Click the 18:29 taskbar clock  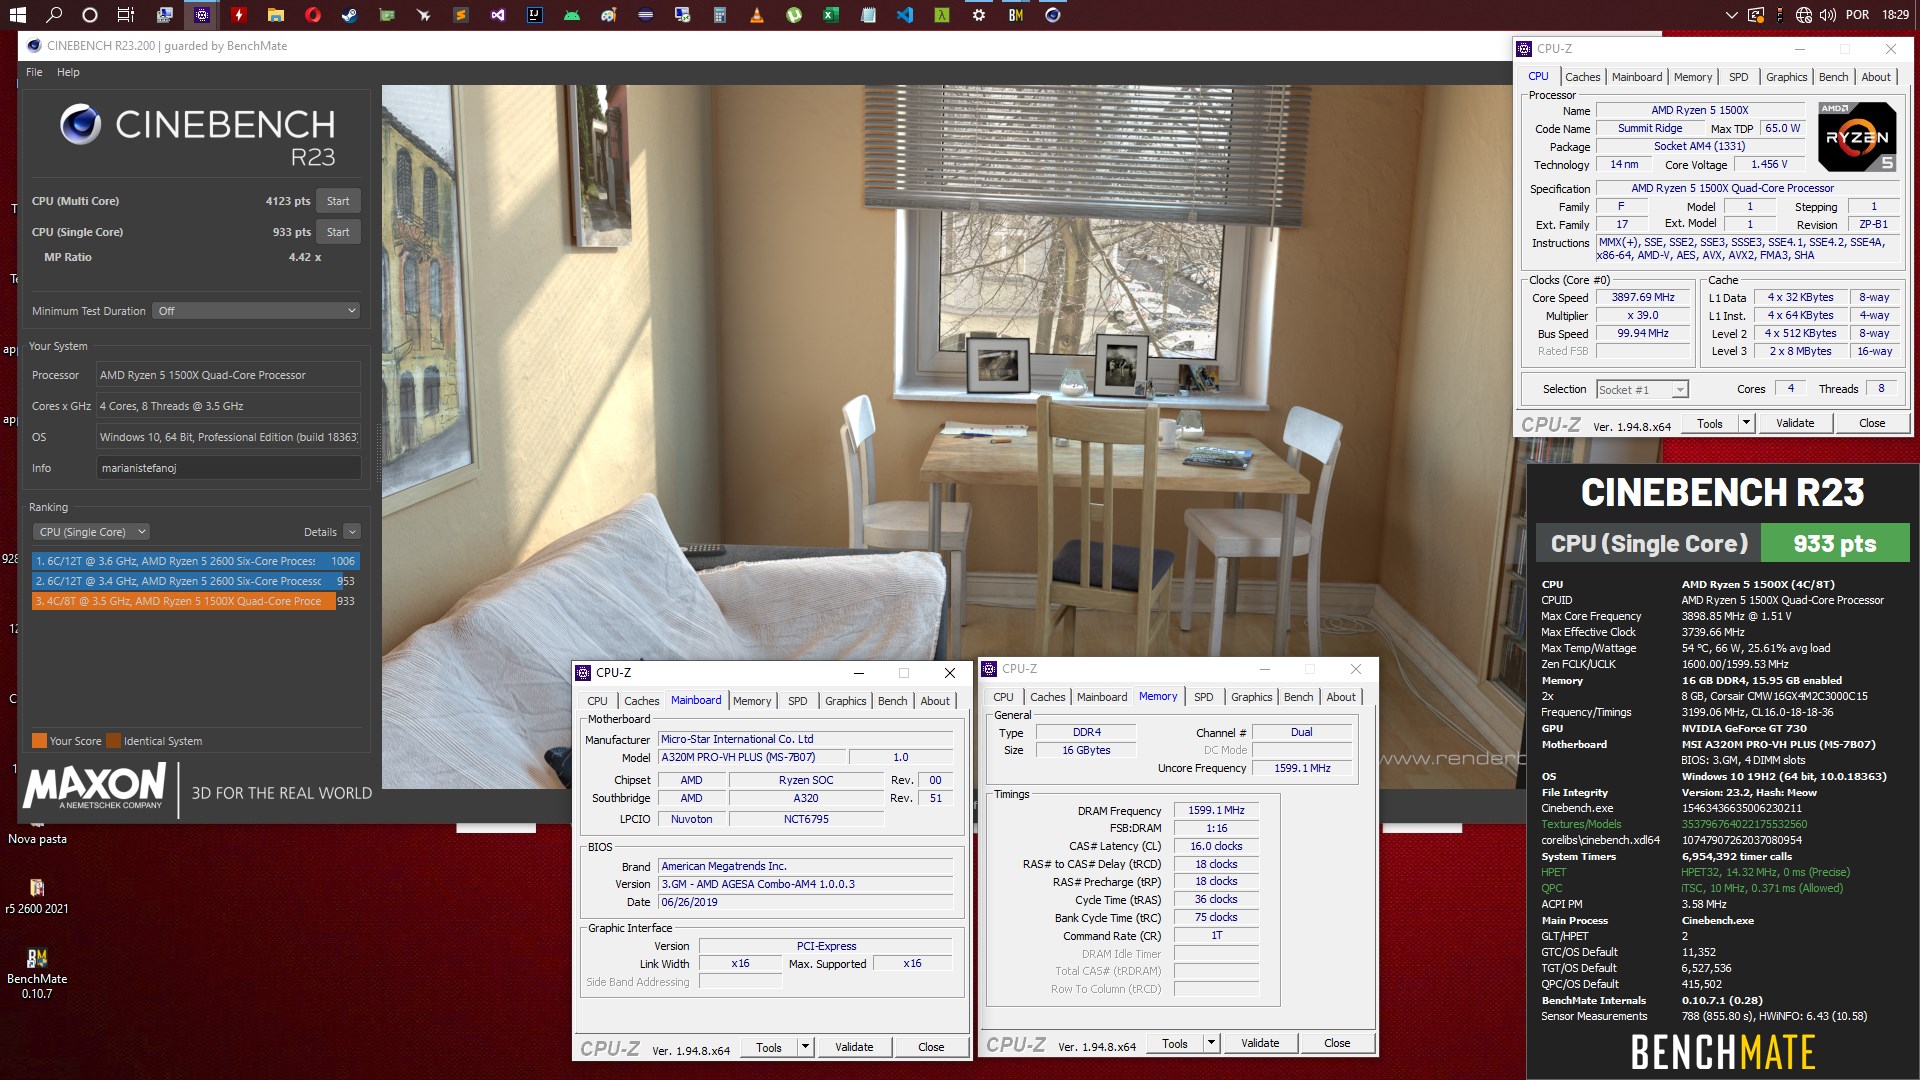(x=1895, y=15)
